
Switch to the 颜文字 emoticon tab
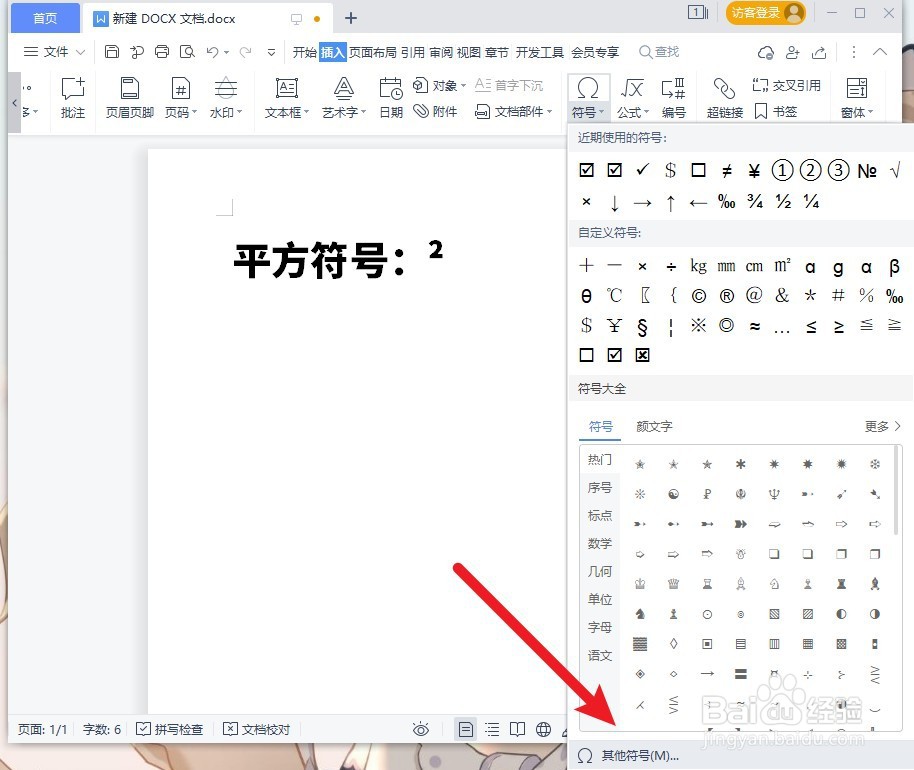click(x=654, y=426)
